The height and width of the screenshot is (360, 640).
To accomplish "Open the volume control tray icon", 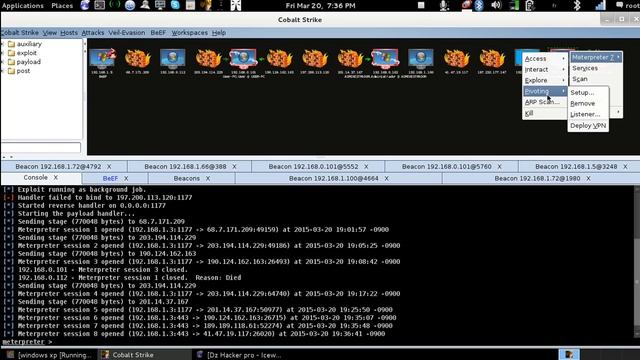I will (496, 5).
